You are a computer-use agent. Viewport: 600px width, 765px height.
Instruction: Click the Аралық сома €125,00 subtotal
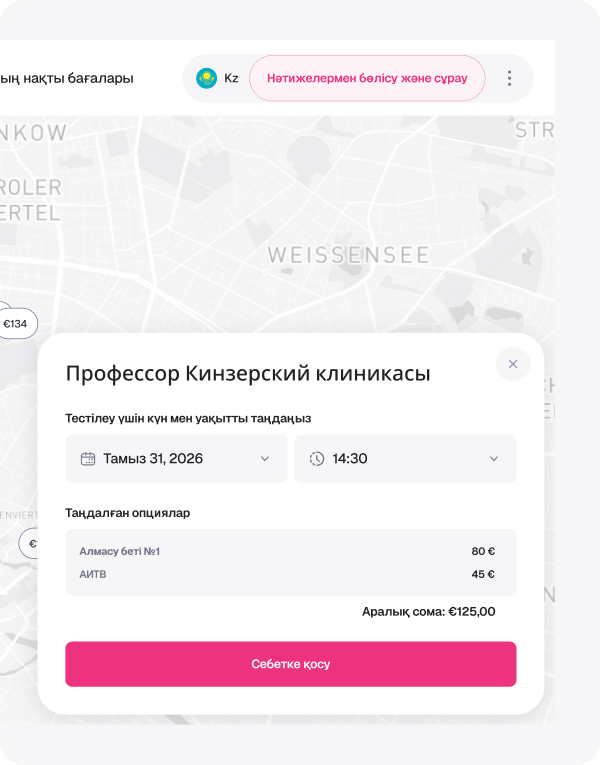pos(428,612)
